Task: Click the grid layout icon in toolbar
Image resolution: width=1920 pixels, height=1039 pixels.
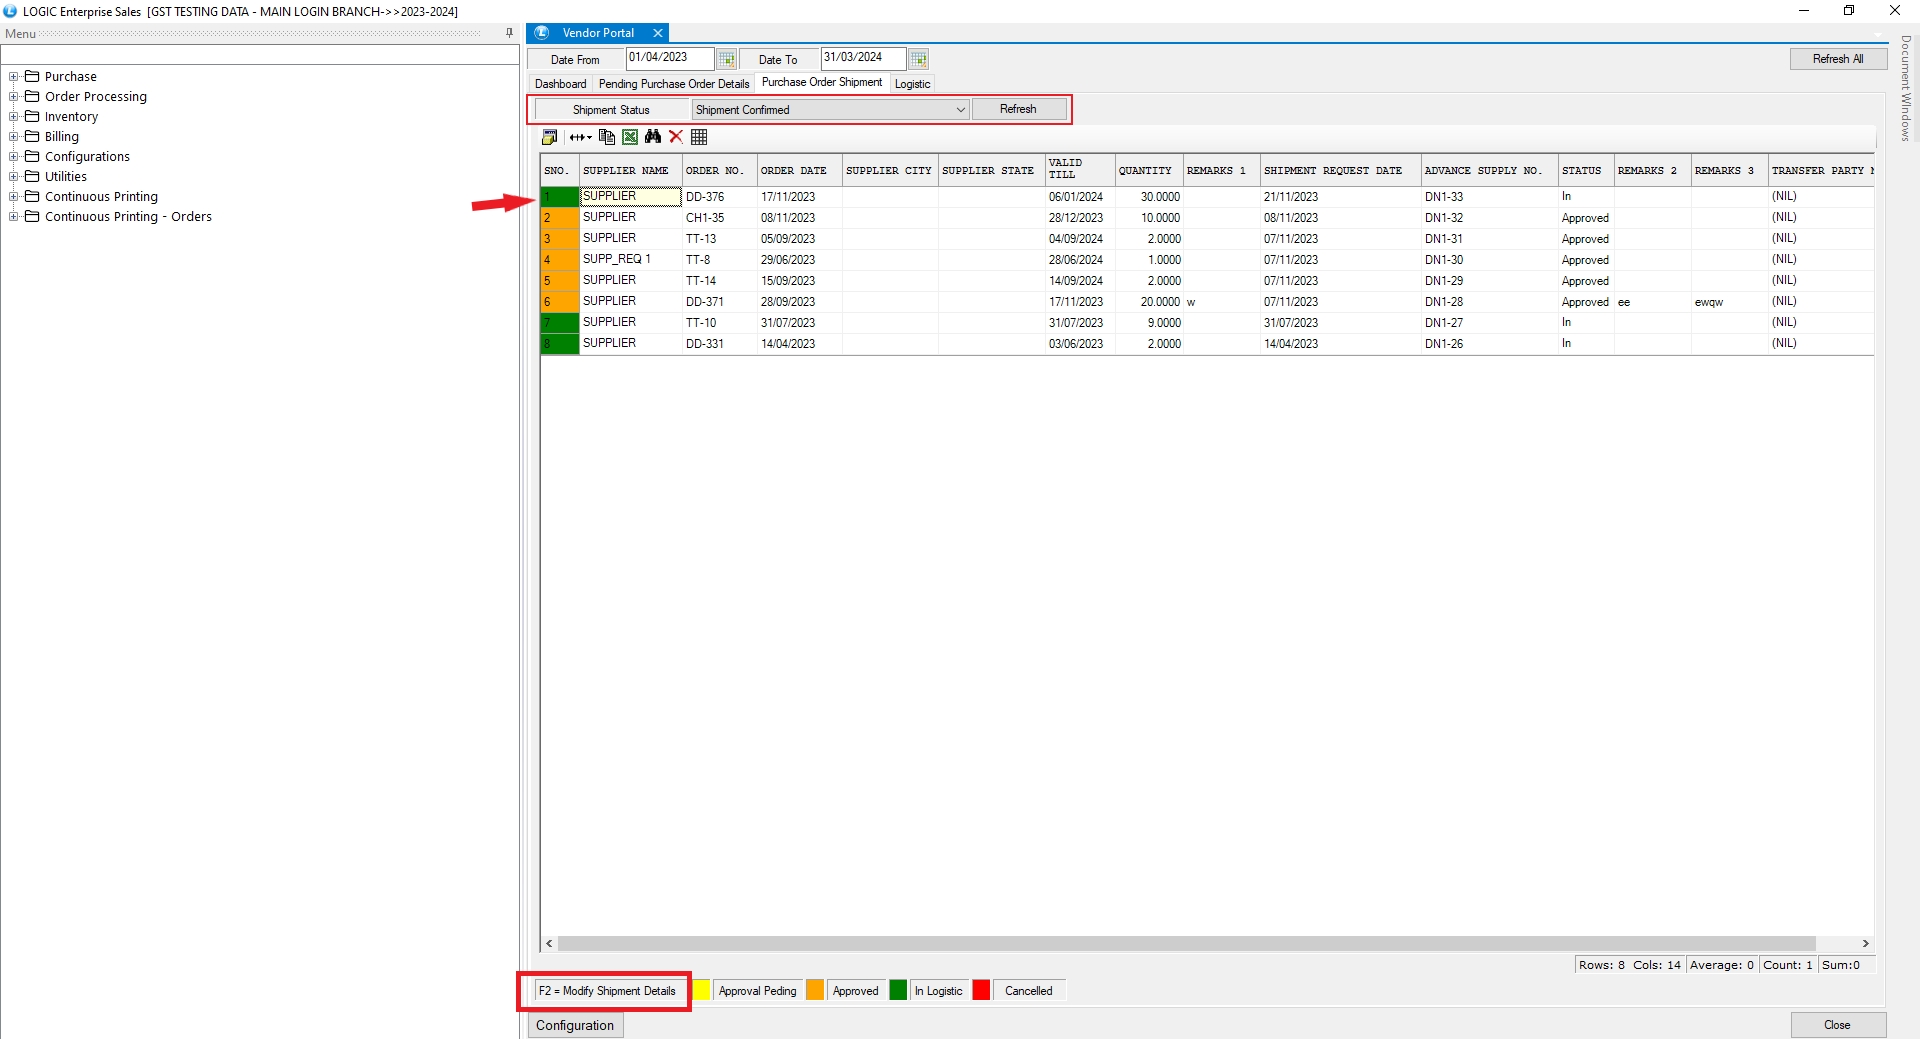Action: pos(699,137)
